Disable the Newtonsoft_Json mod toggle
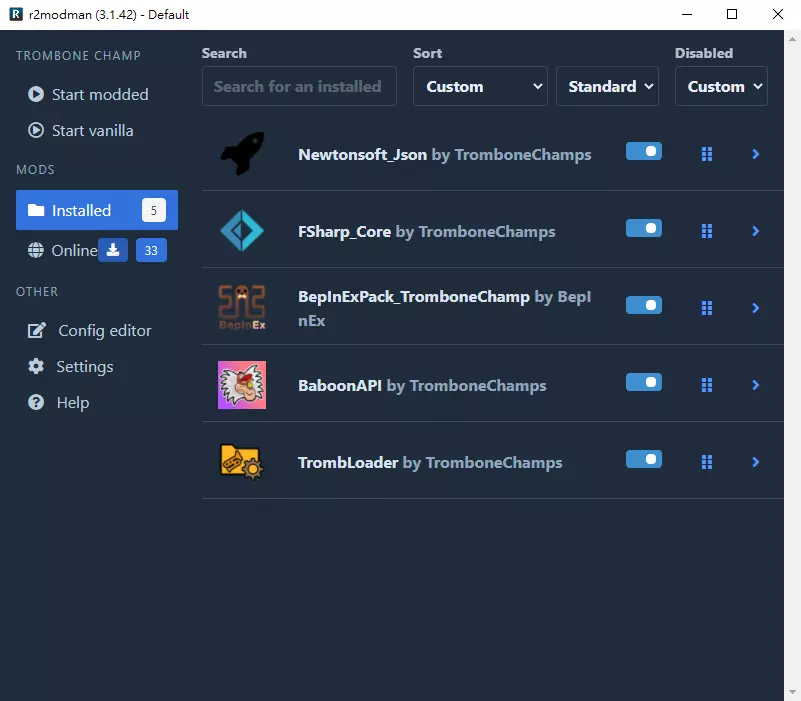 coord(644,151)
